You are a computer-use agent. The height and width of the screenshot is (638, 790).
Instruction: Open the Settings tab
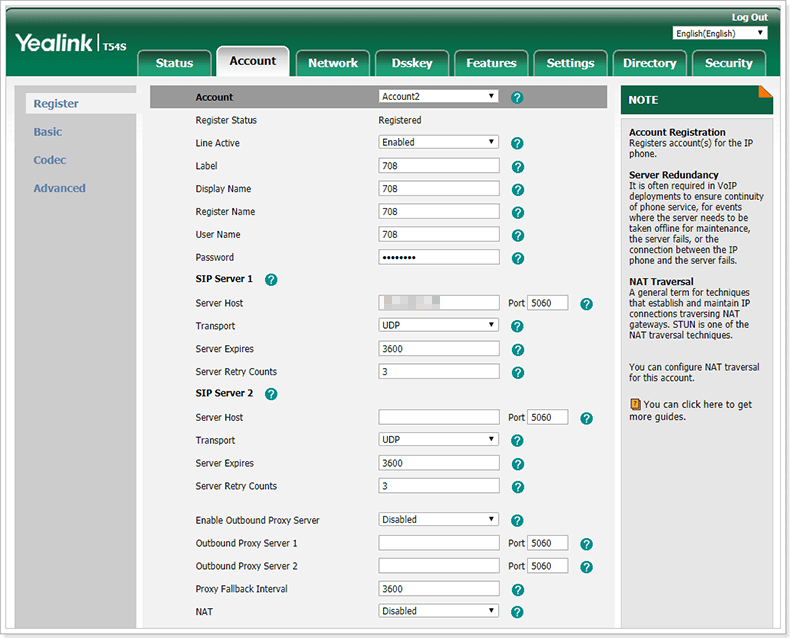570,63
